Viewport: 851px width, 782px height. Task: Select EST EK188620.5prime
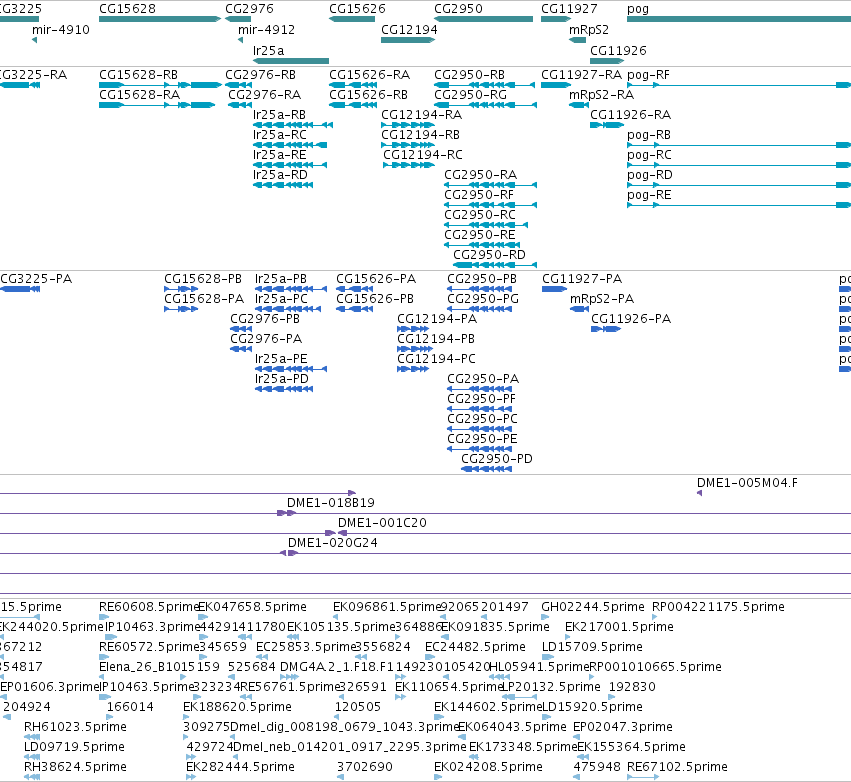pyautogui.click(x=237, y=707)
